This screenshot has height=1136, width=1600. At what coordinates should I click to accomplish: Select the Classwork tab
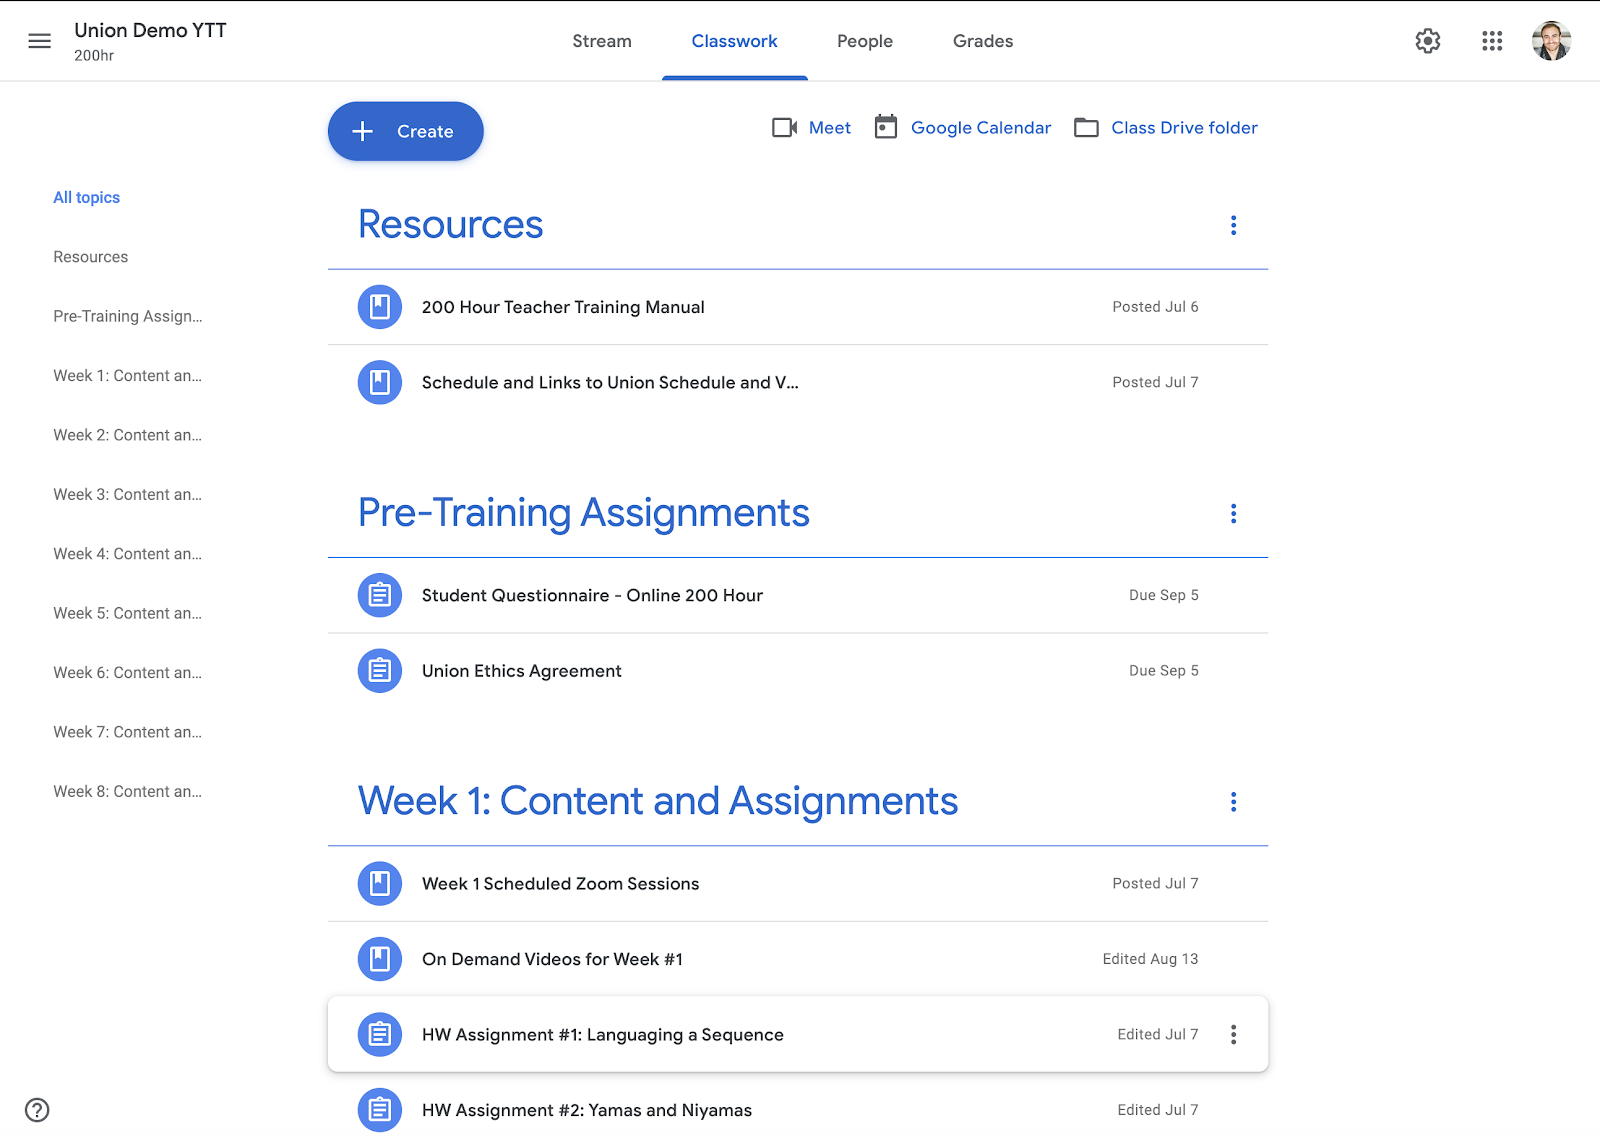coord(734,41)
